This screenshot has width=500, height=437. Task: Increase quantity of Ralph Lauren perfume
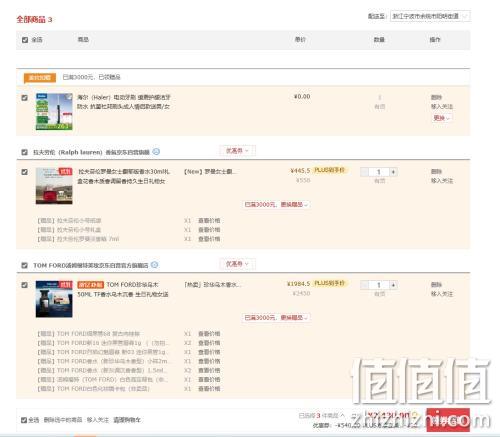point(393,172)
